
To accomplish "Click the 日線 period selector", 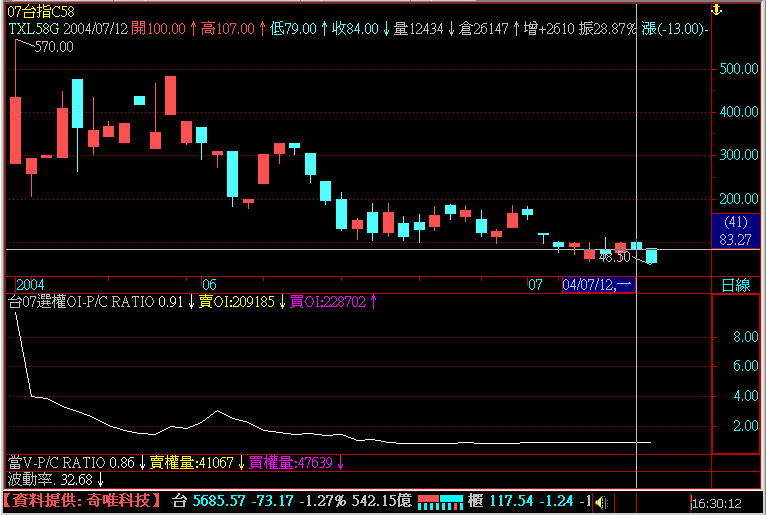I will click(x=736, y=285).
